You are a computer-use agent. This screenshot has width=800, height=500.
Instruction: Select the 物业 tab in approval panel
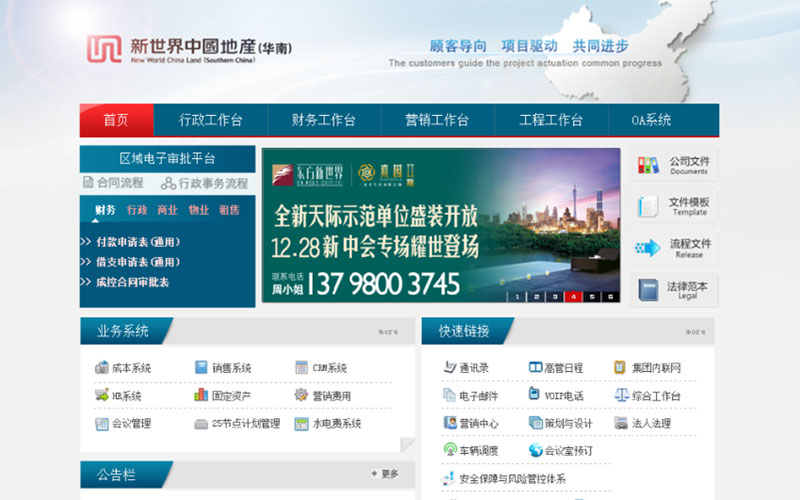click(x=198, y=210)
